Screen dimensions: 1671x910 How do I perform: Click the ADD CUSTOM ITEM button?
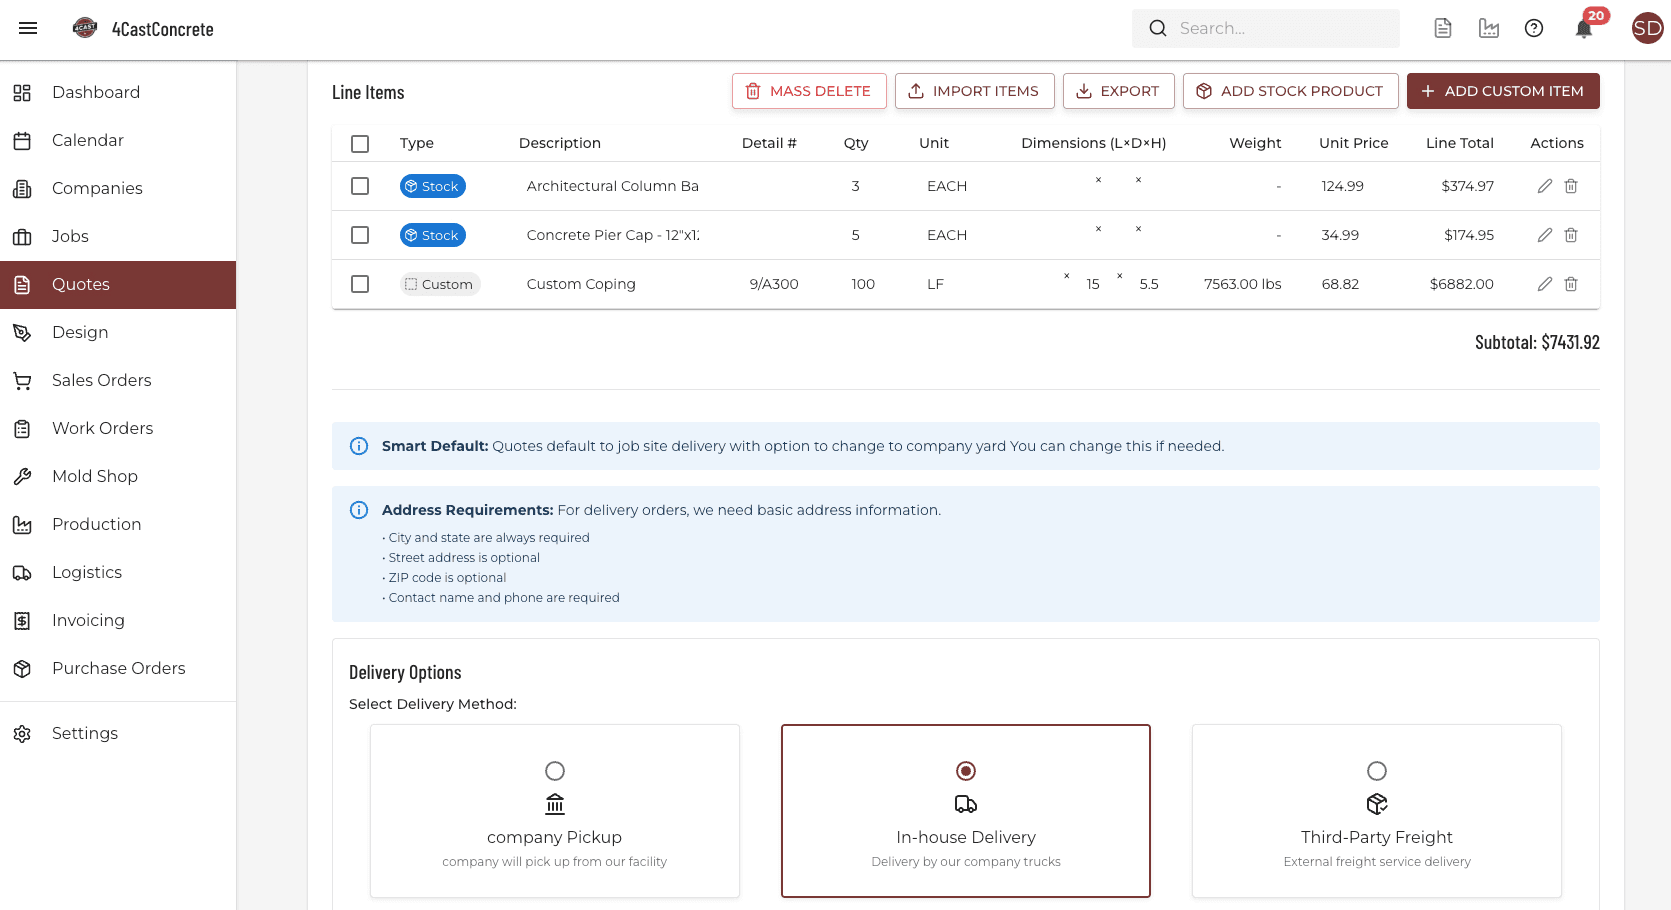1503,91
